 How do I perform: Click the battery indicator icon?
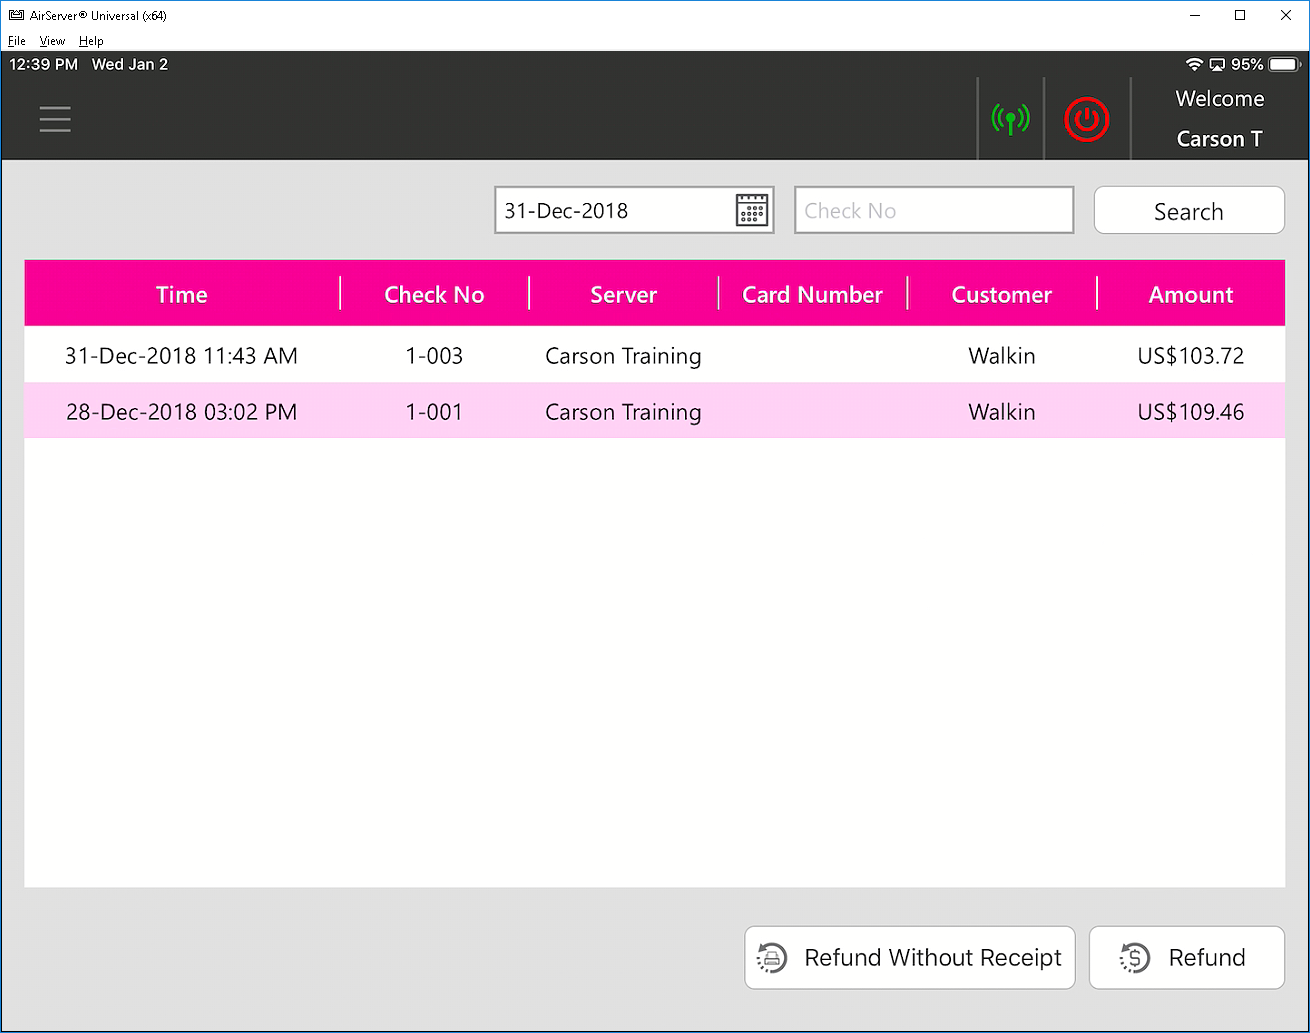(x=1283, y=64)
